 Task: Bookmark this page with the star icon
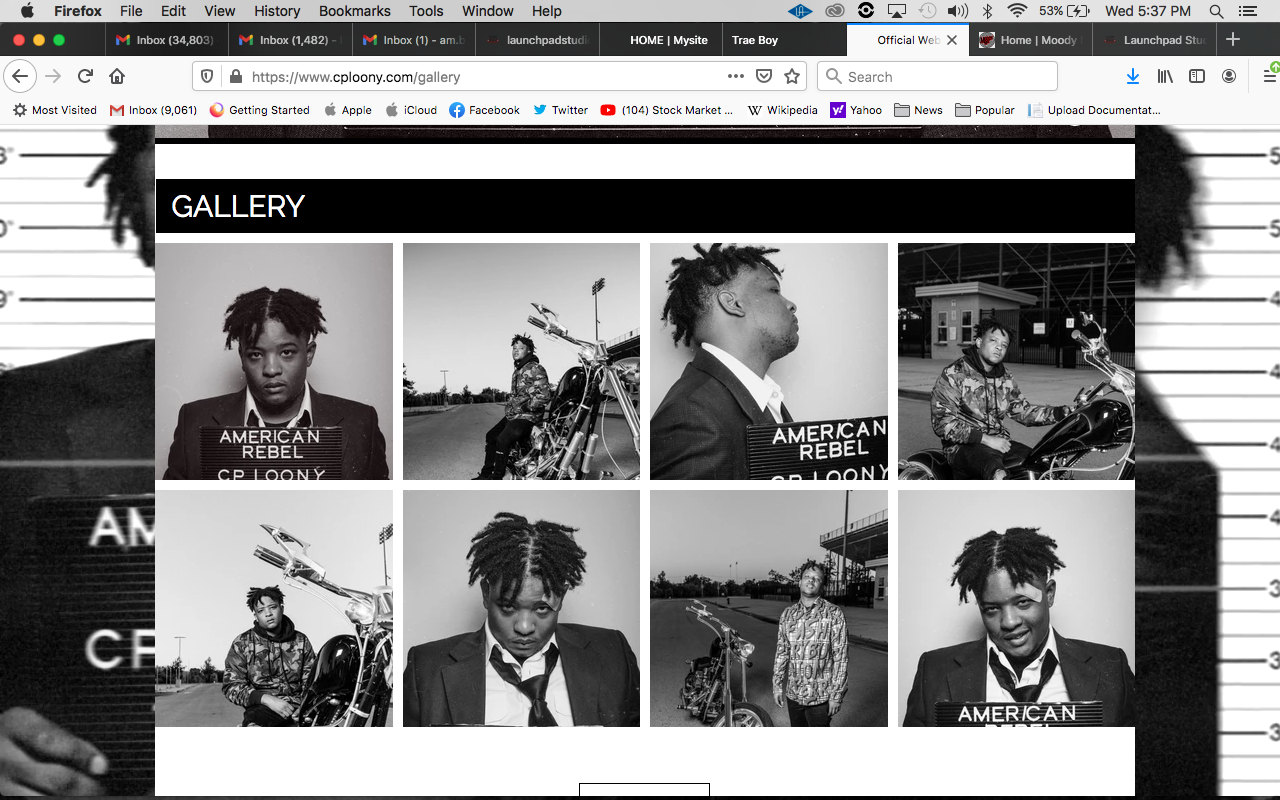(792, 76)
